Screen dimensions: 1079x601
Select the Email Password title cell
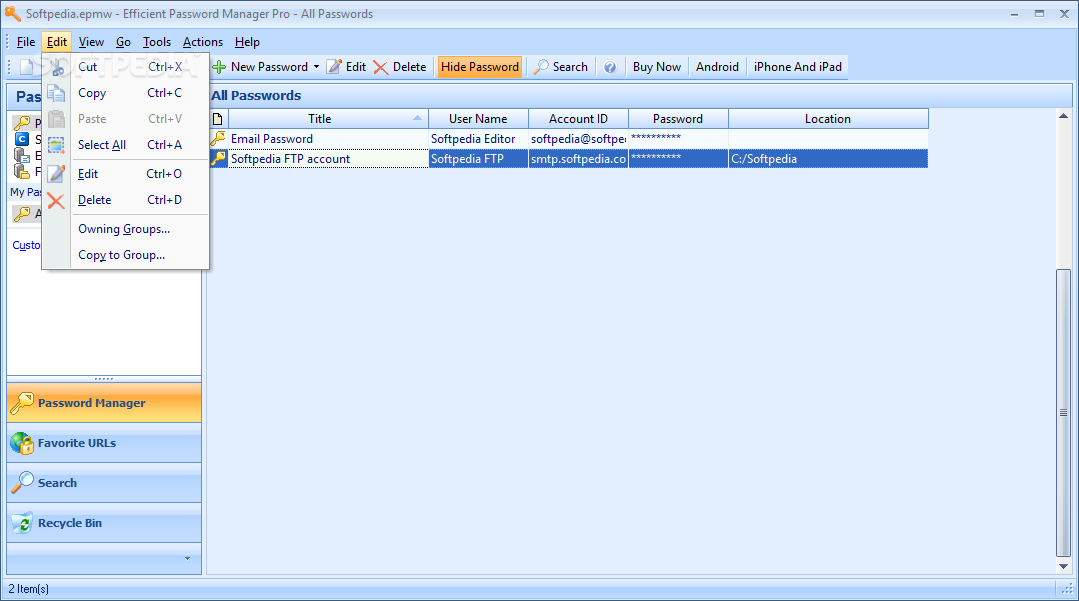(328, 139)
